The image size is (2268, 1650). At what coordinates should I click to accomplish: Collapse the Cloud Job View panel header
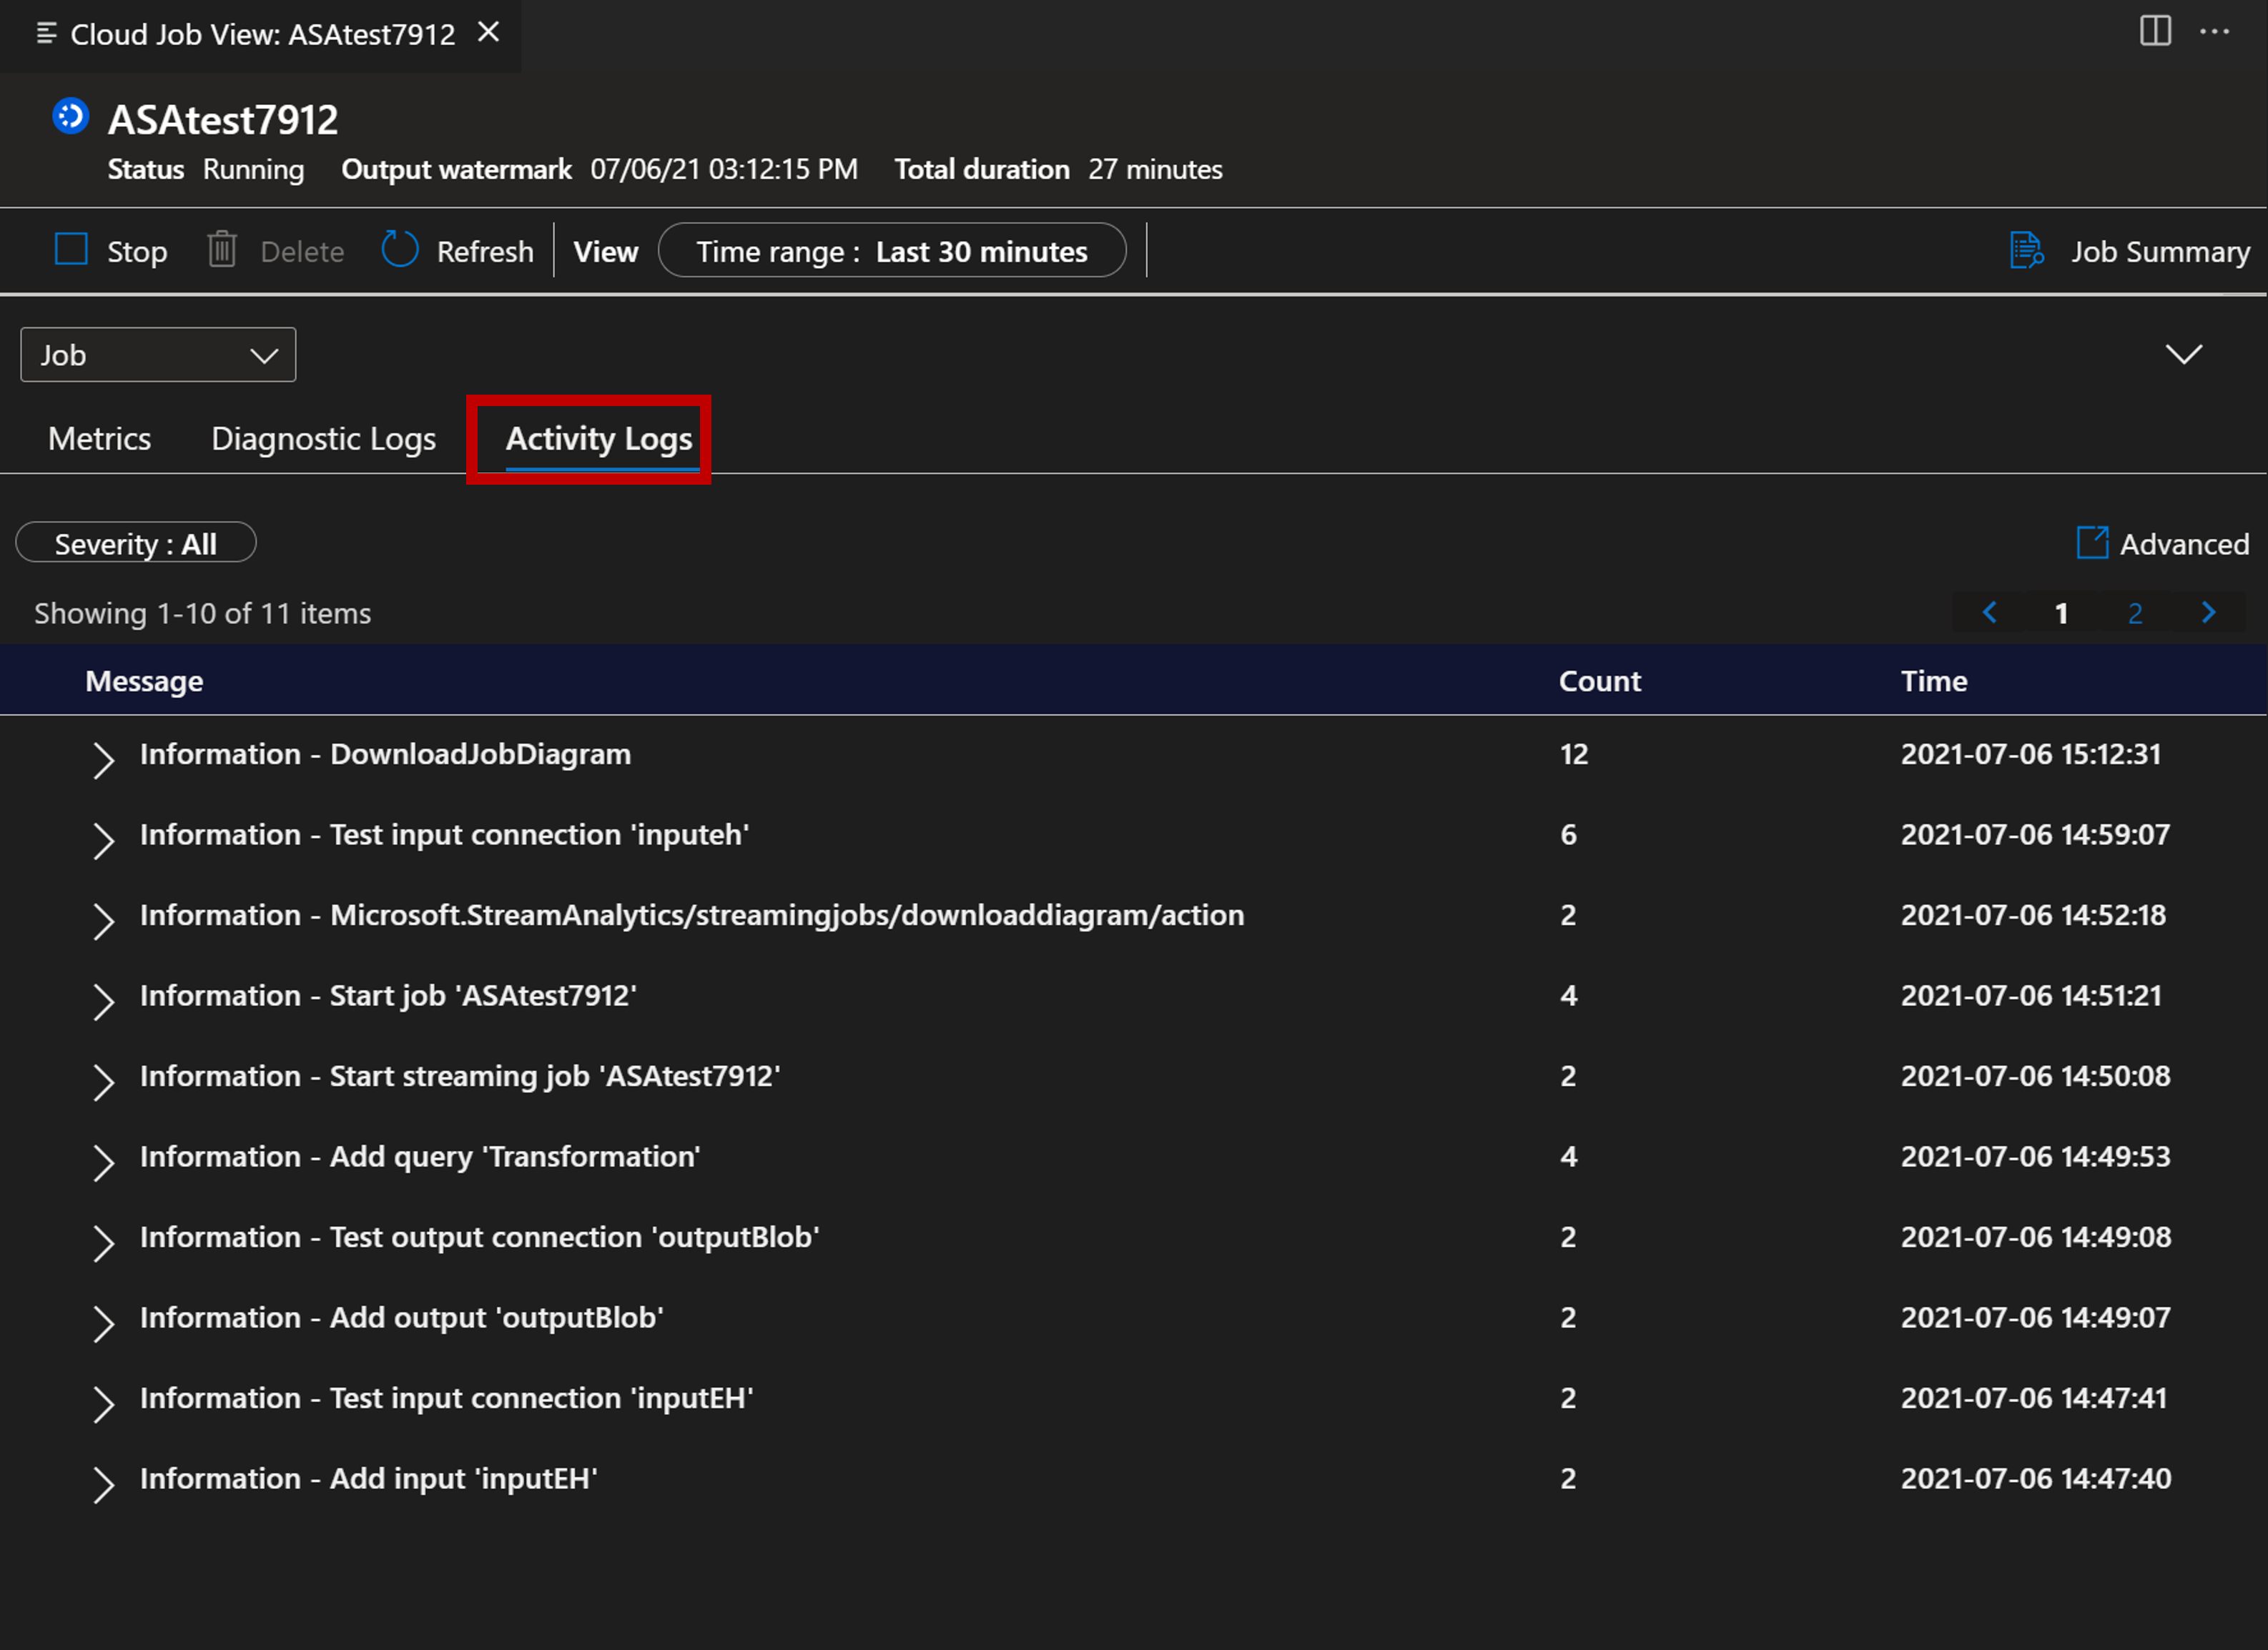2184,352
